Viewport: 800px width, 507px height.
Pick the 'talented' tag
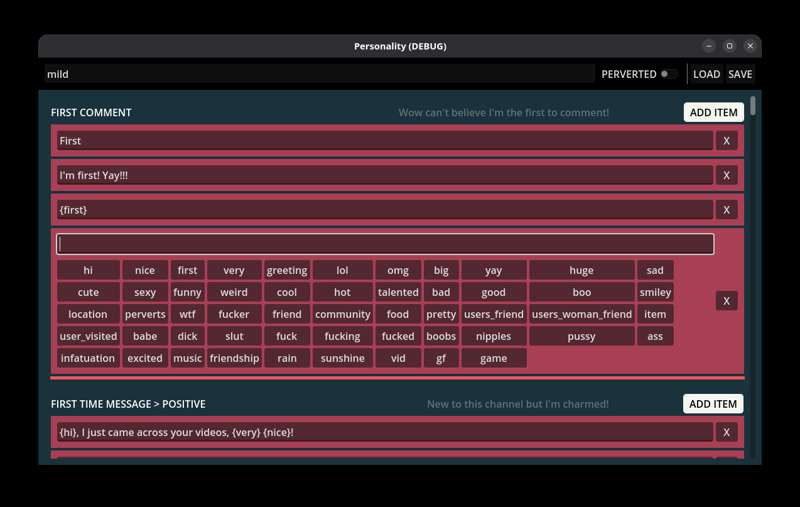point(398,292)
